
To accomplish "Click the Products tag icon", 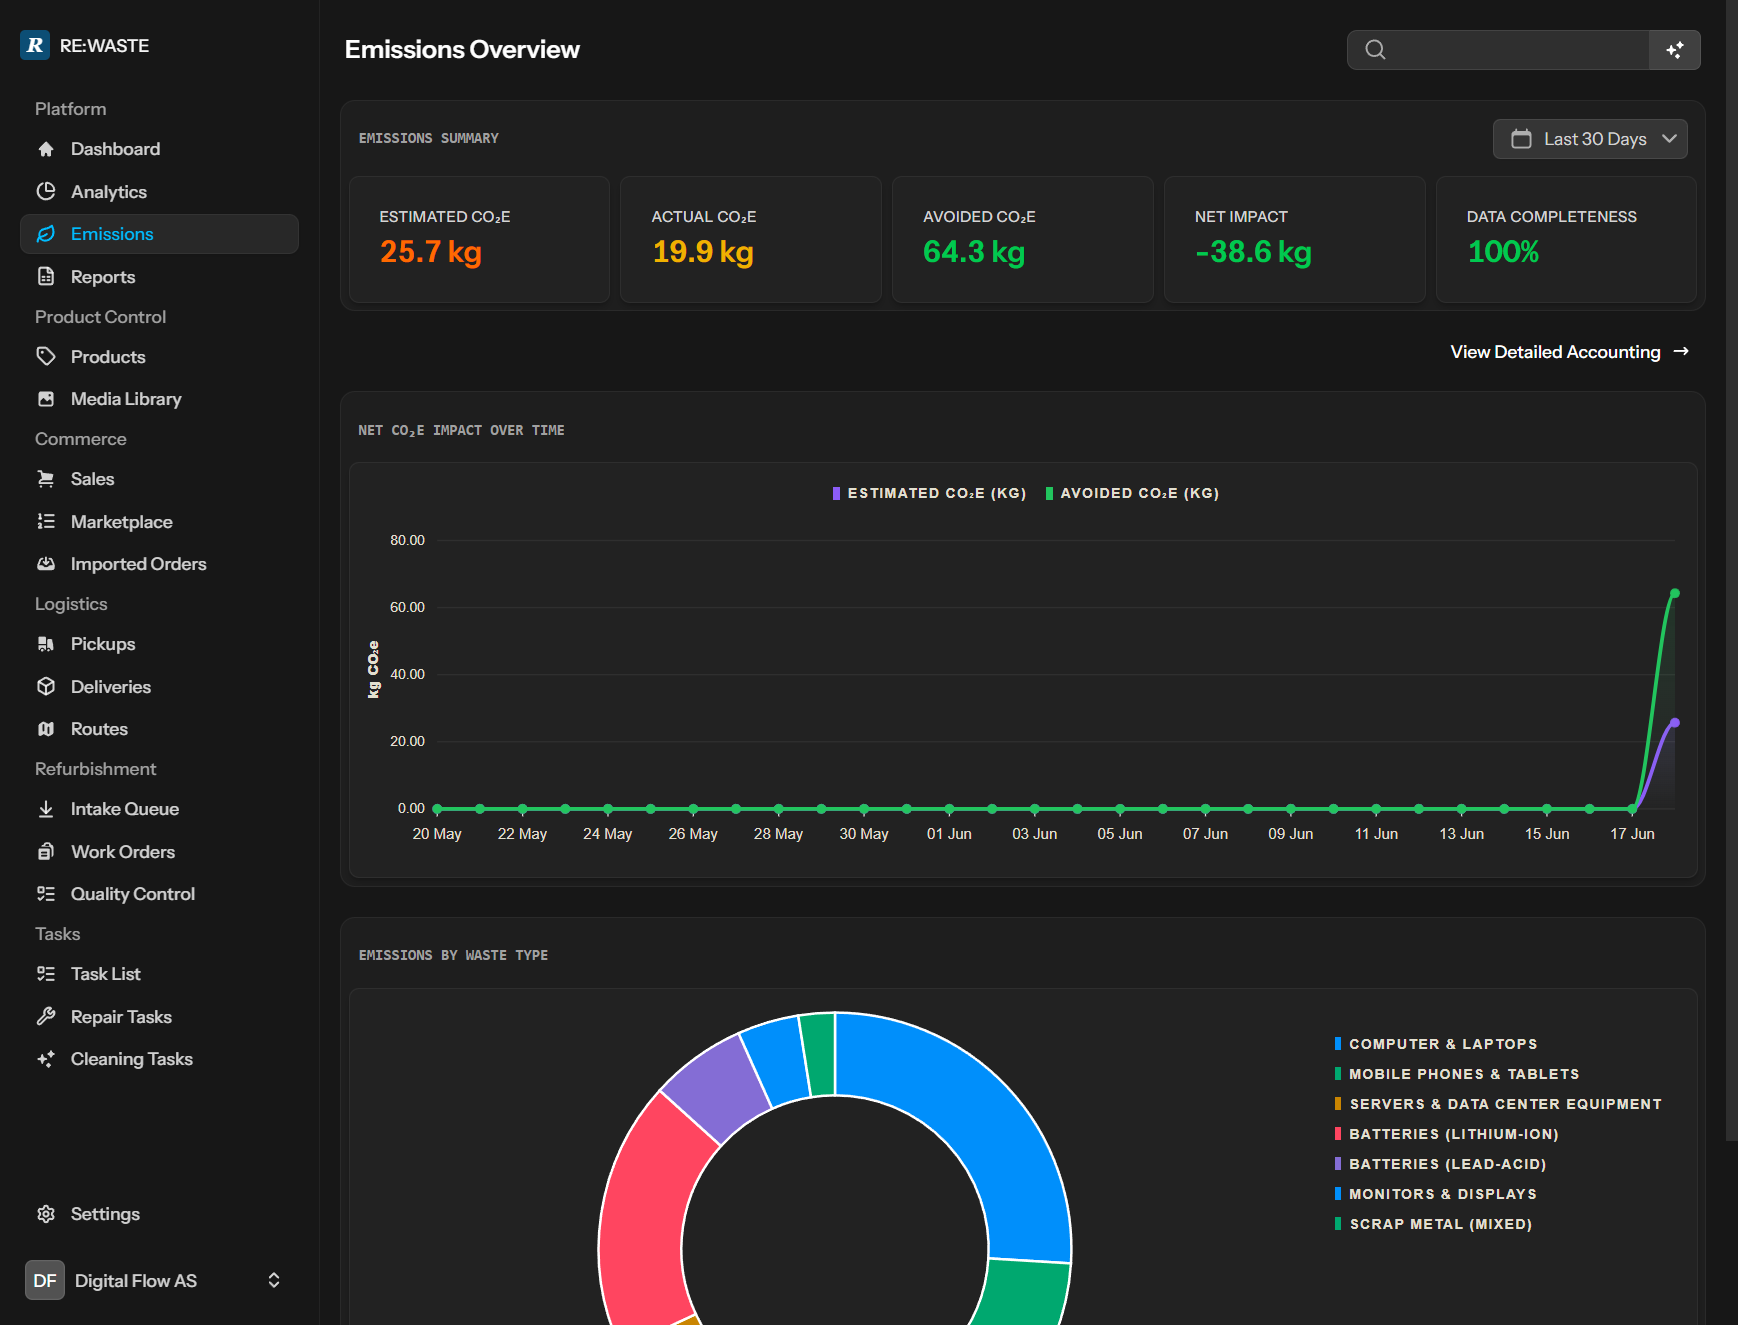I will pos(46,356).
